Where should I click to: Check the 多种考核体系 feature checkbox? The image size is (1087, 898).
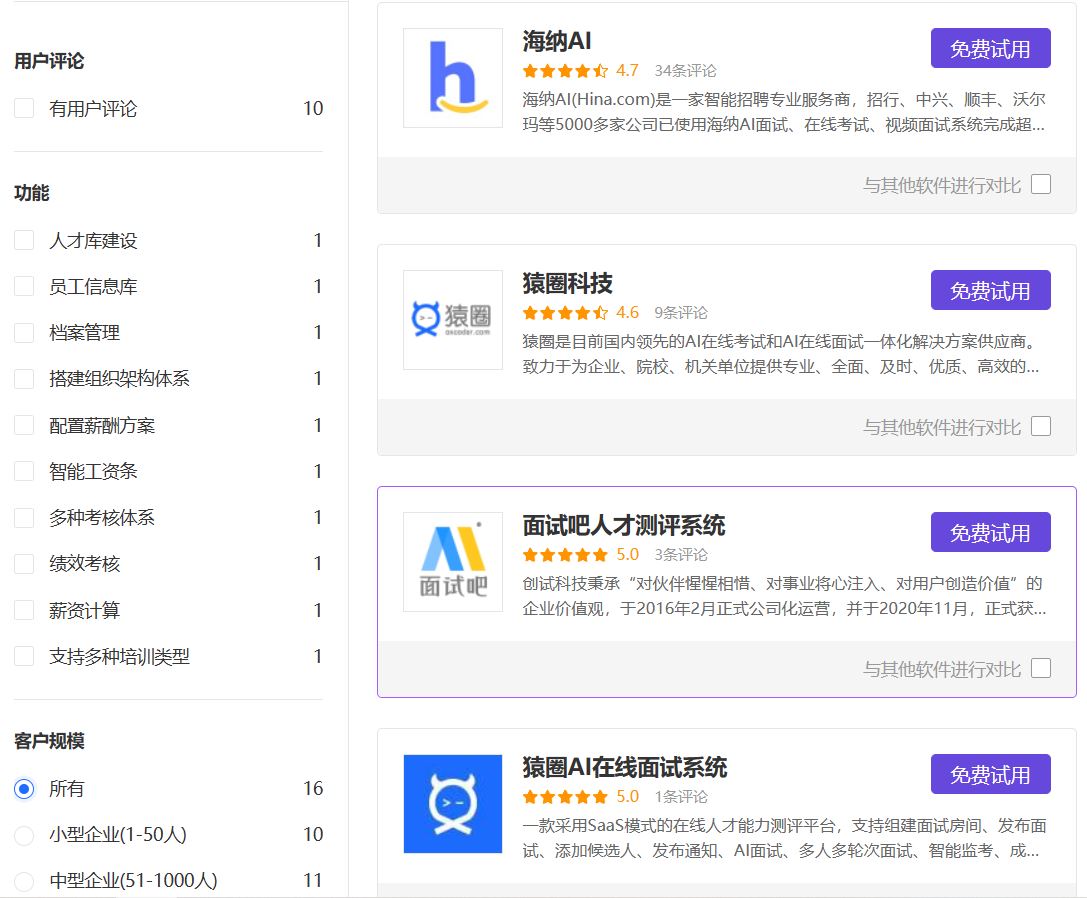24,517
